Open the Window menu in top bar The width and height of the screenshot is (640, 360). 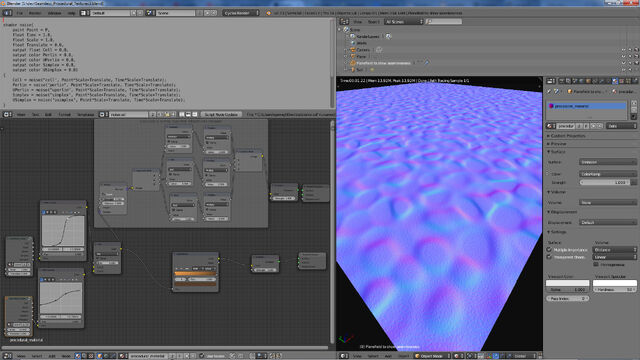click(x=54, y=13)
